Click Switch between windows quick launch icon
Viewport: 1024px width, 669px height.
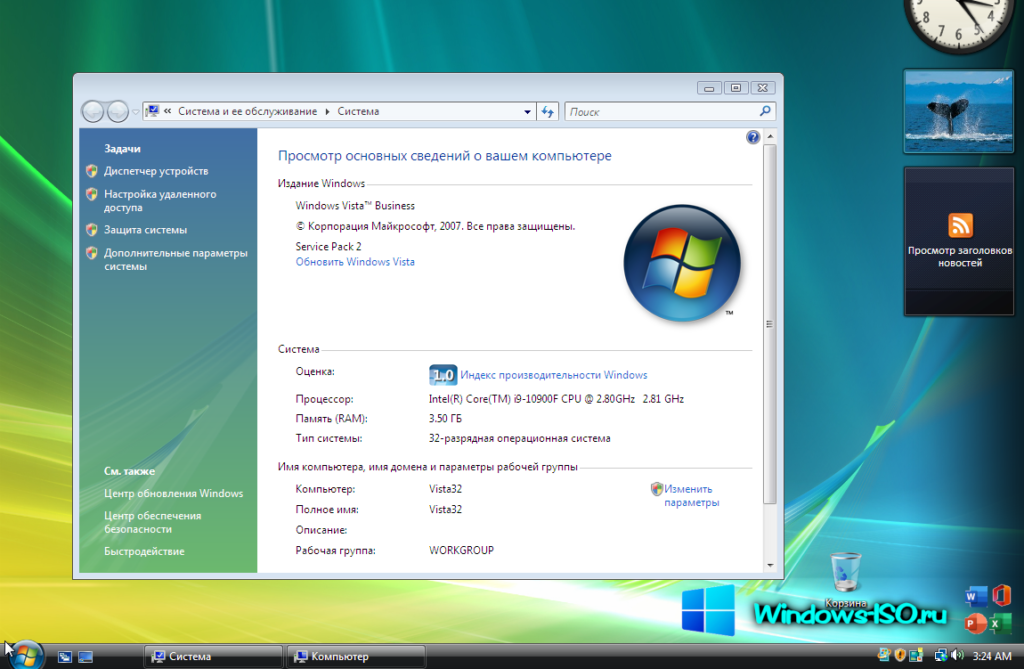(64, 657)
